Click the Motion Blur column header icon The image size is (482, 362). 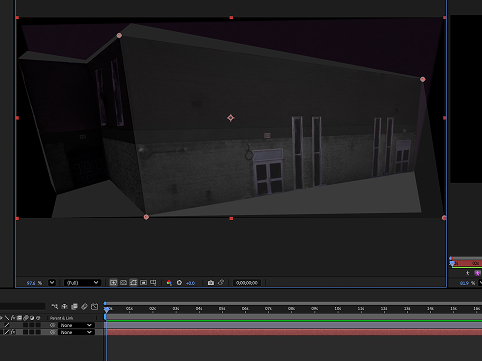pos(26,318)
